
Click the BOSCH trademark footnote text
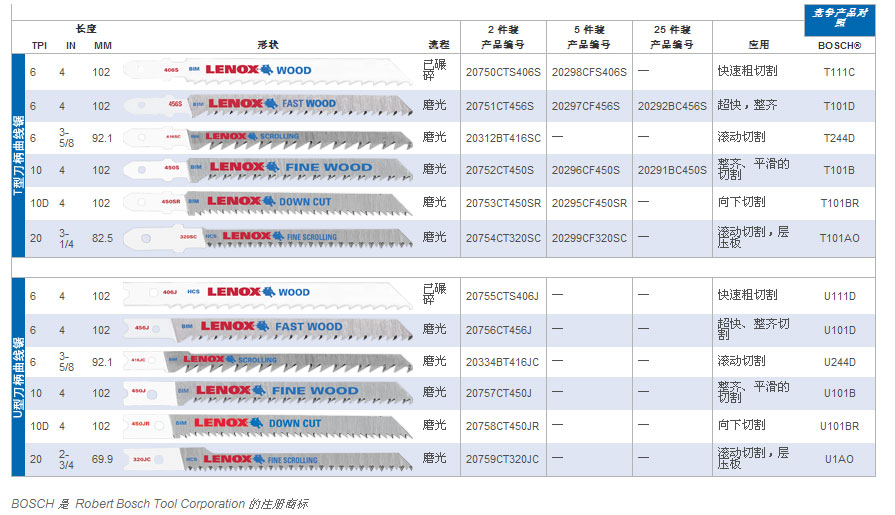point(160,504)
